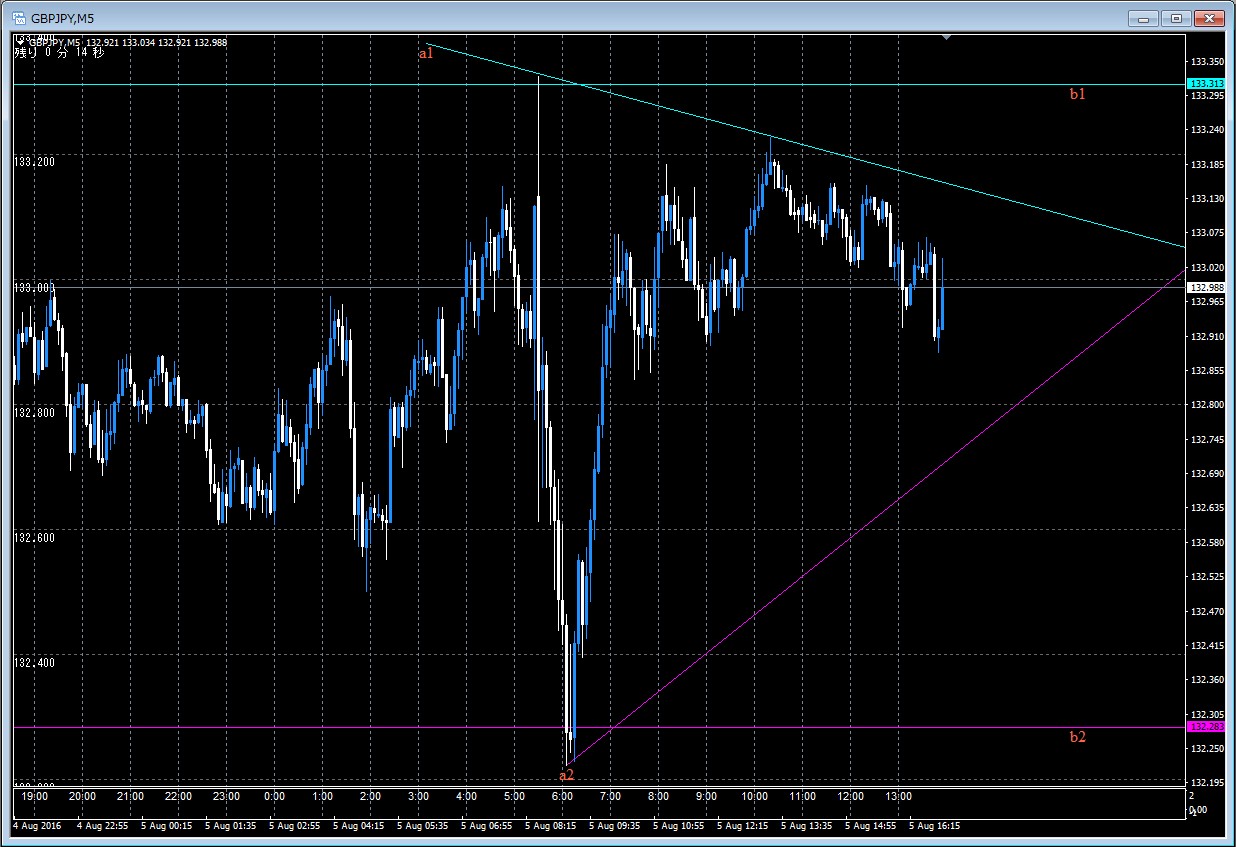Click the small arrow before GBPJPY,M5 chart label
Image resolution: width=1236 pixels, height=847 pixels.
pyautogui.click(x=19, y=42)
